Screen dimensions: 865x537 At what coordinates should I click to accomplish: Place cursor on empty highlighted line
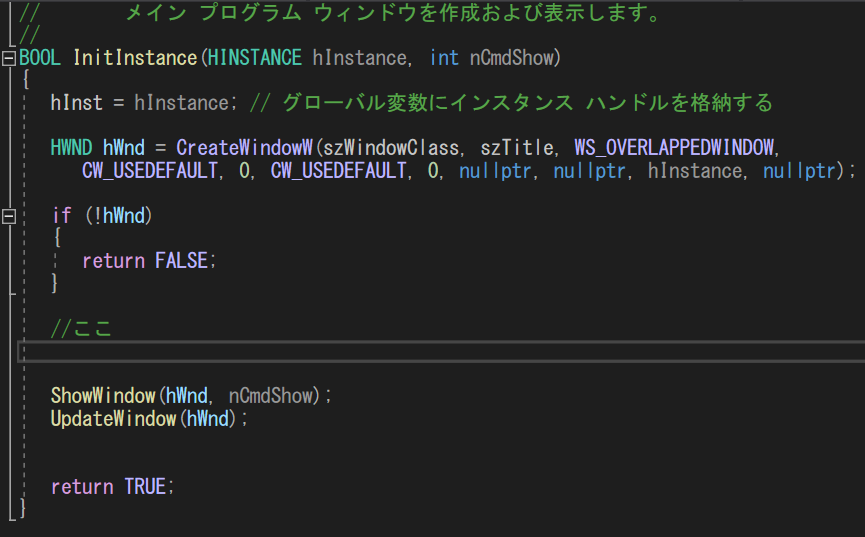(x=441, y=352)
